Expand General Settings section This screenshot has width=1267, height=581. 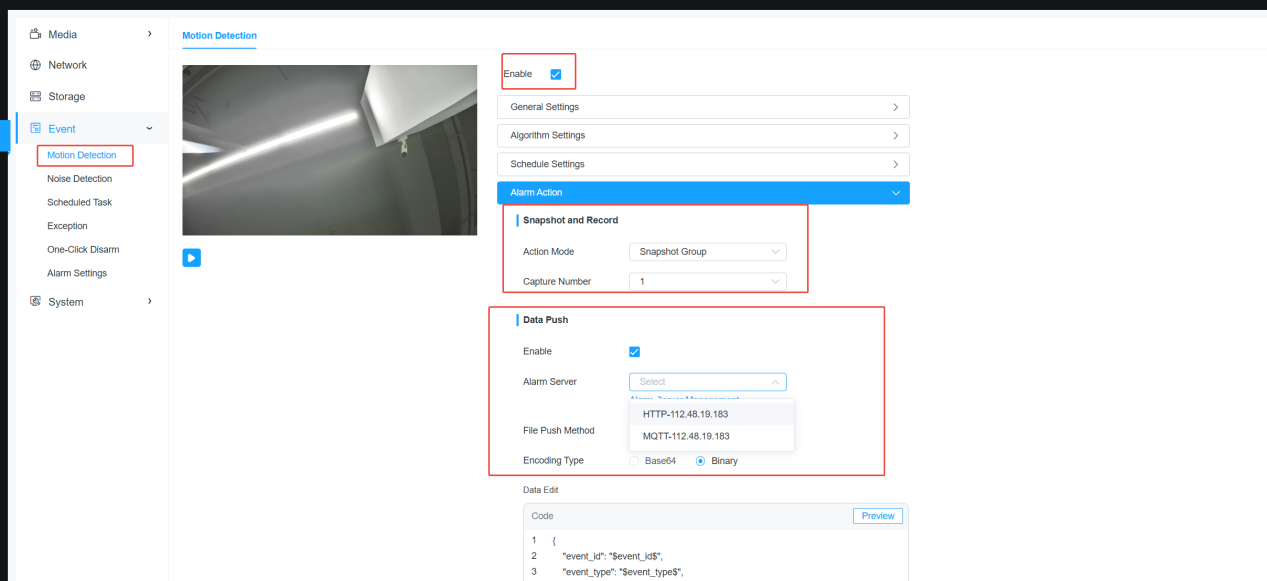(703, 107)
